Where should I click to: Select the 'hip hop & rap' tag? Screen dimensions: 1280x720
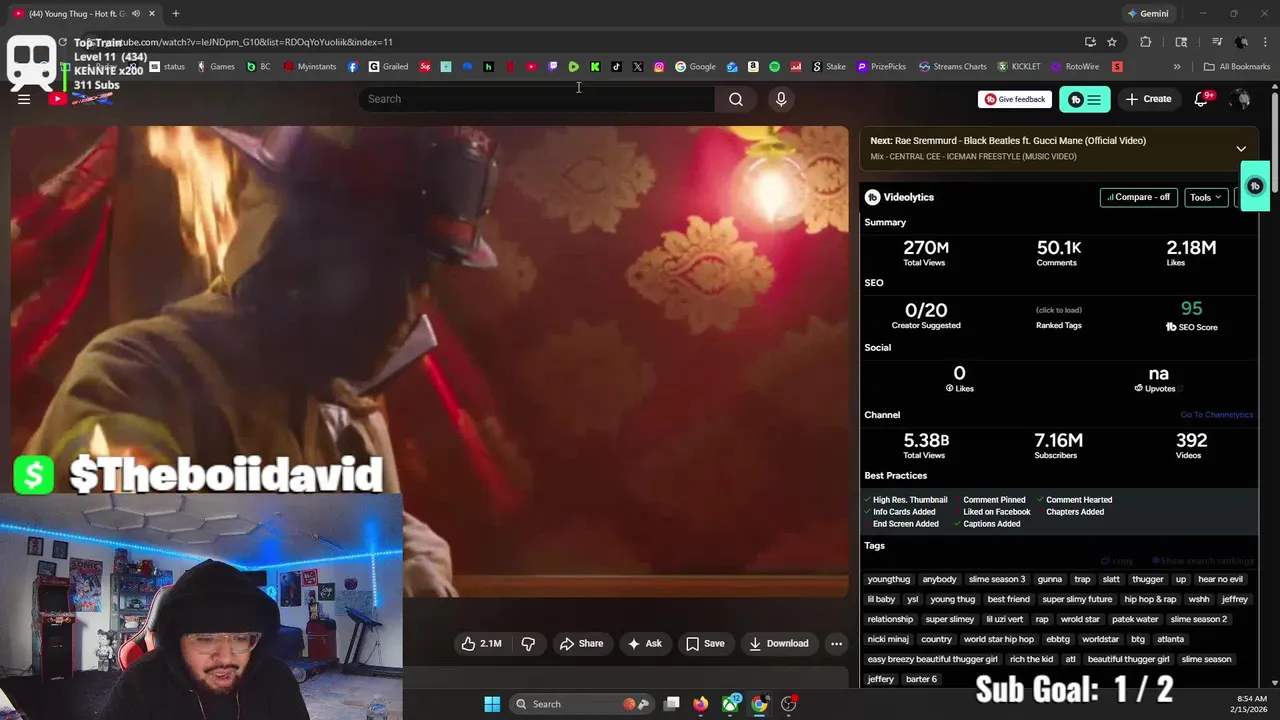pos(1150,599)
